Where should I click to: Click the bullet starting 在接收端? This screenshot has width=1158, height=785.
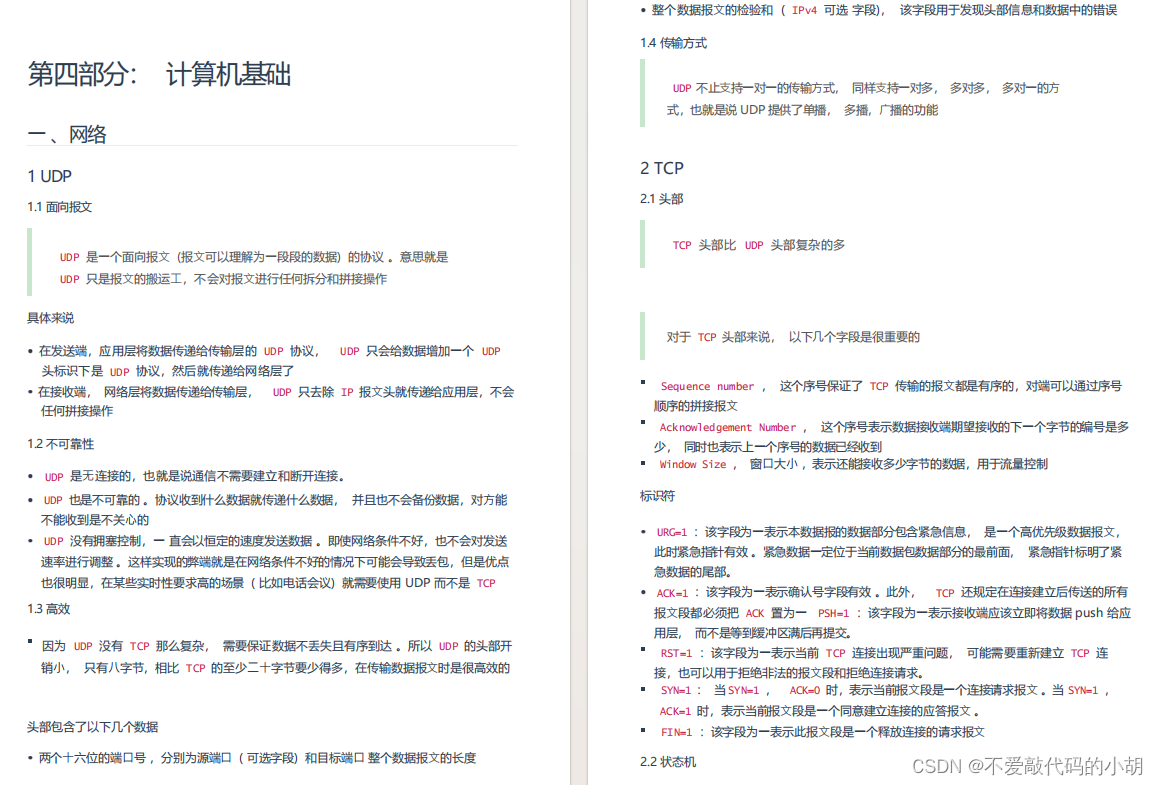click(271, 402)
